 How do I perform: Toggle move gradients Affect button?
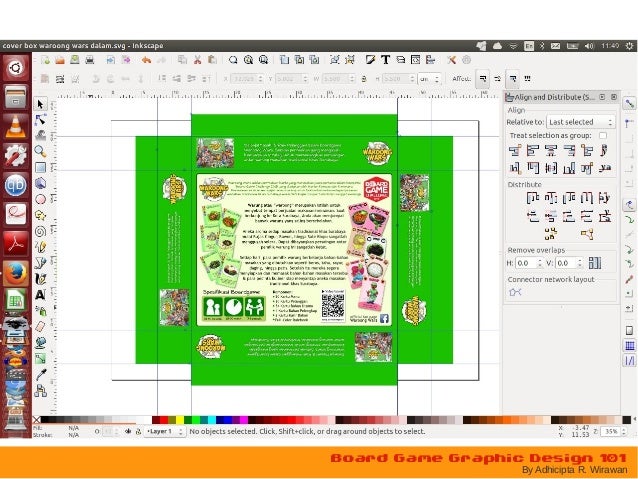(x=513, y=79)
